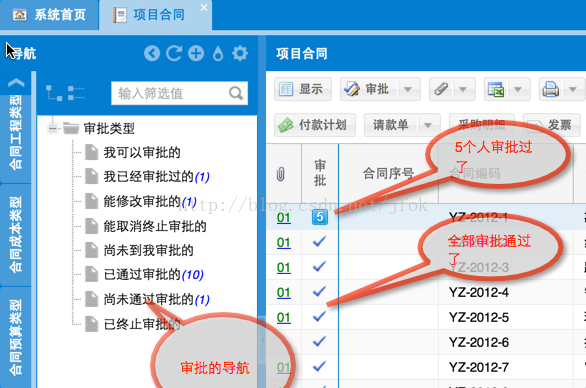
Task: Refresh the navigation panel
Action: click(x=174, y=53)
